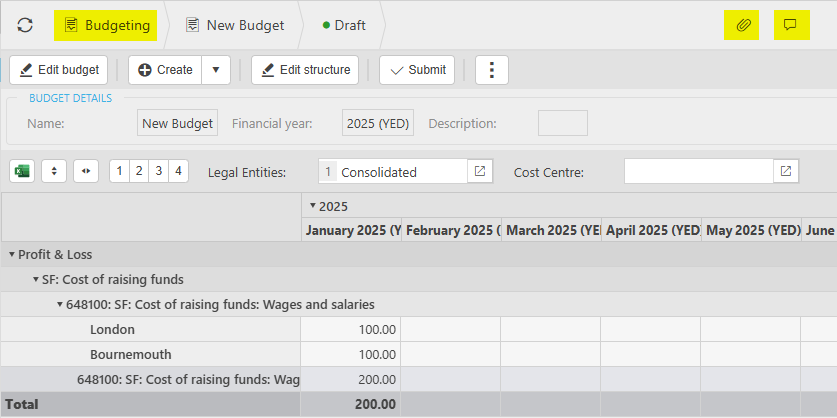Export the budget grid to Excel
Viewport: 837px width, 418px height.
click(x=22, y=171)
